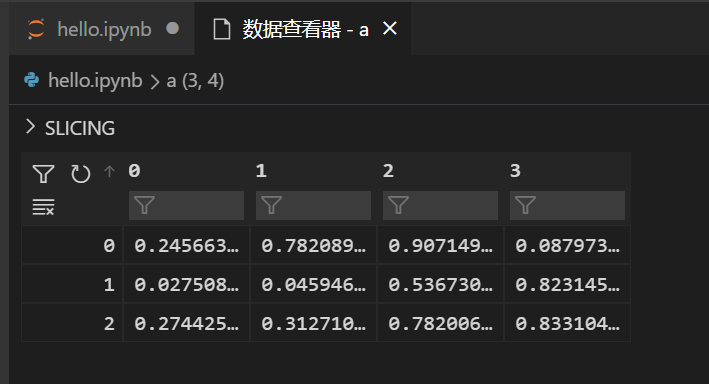Select the 数据查看器 - a tab
The image size is (709, 384).
[x=303, y=29]
